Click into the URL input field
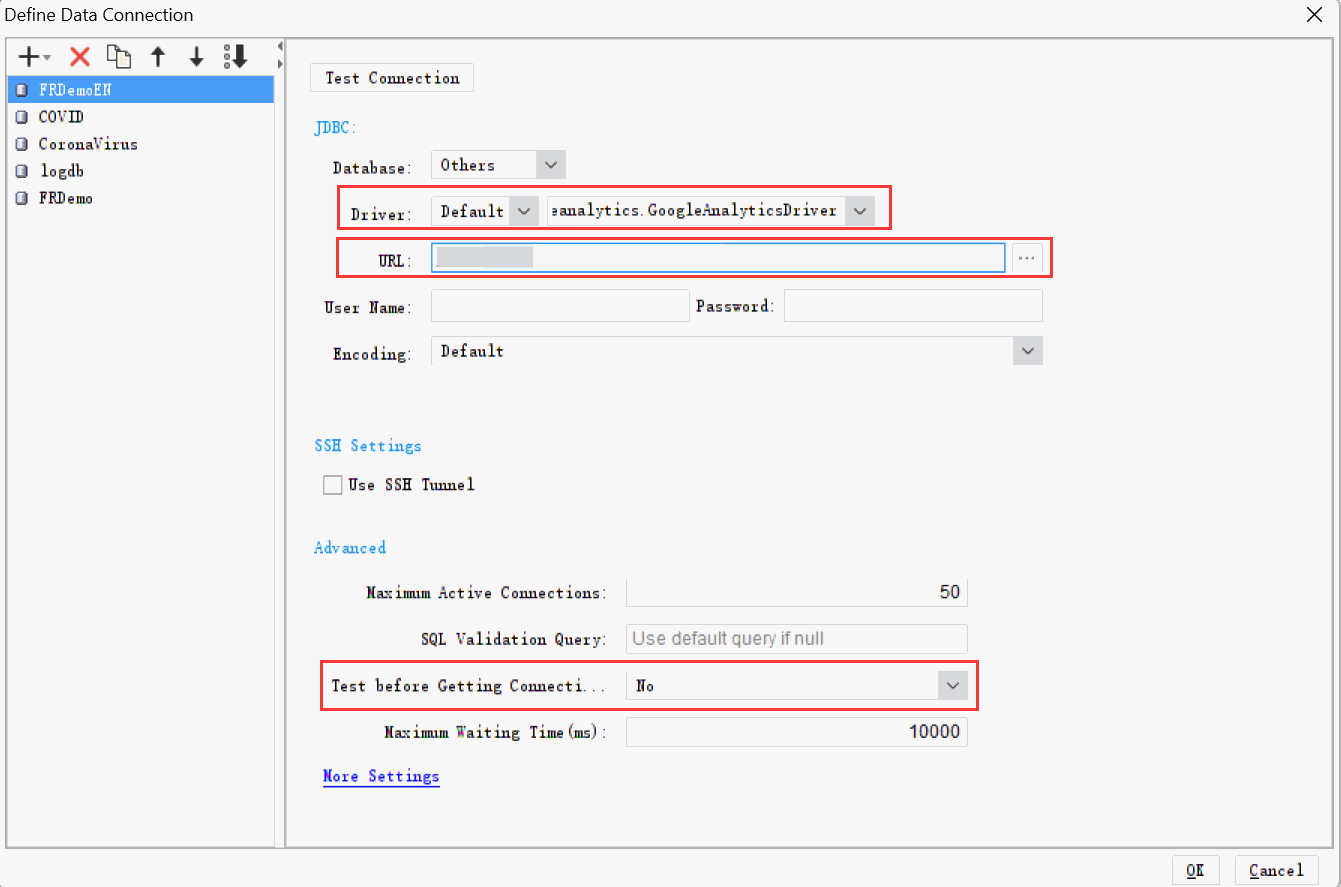The image size is (1341, 887). pos(718,258)
